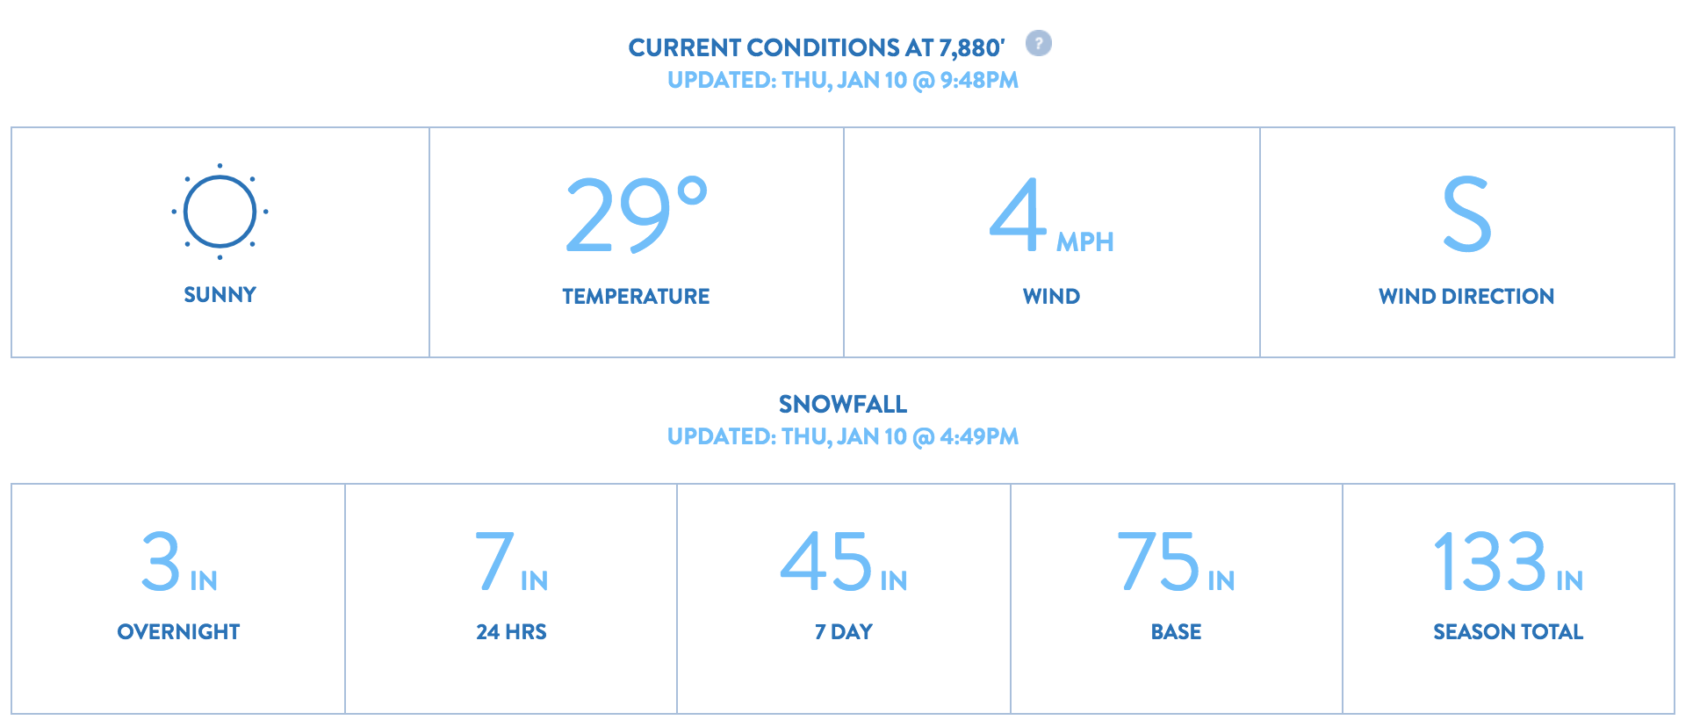The height and width of the screenshot is (727, 1700).
Task: Click the 75 IN base depth value
Action: [1176, 561]
